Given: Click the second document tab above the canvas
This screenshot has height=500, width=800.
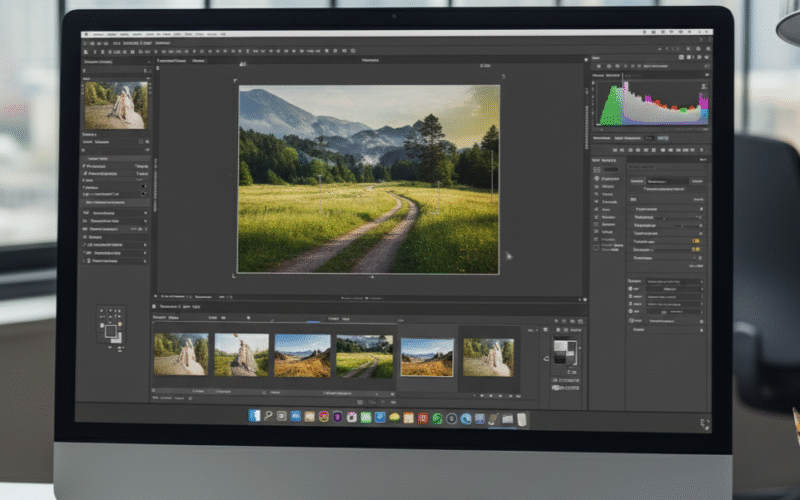Looking at the screenshot, I should [198, 60].
